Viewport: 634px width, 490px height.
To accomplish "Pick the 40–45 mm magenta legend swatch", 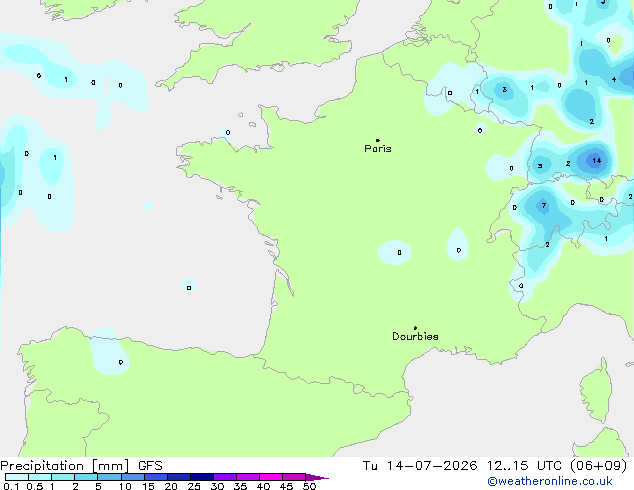I will (271, 477).
